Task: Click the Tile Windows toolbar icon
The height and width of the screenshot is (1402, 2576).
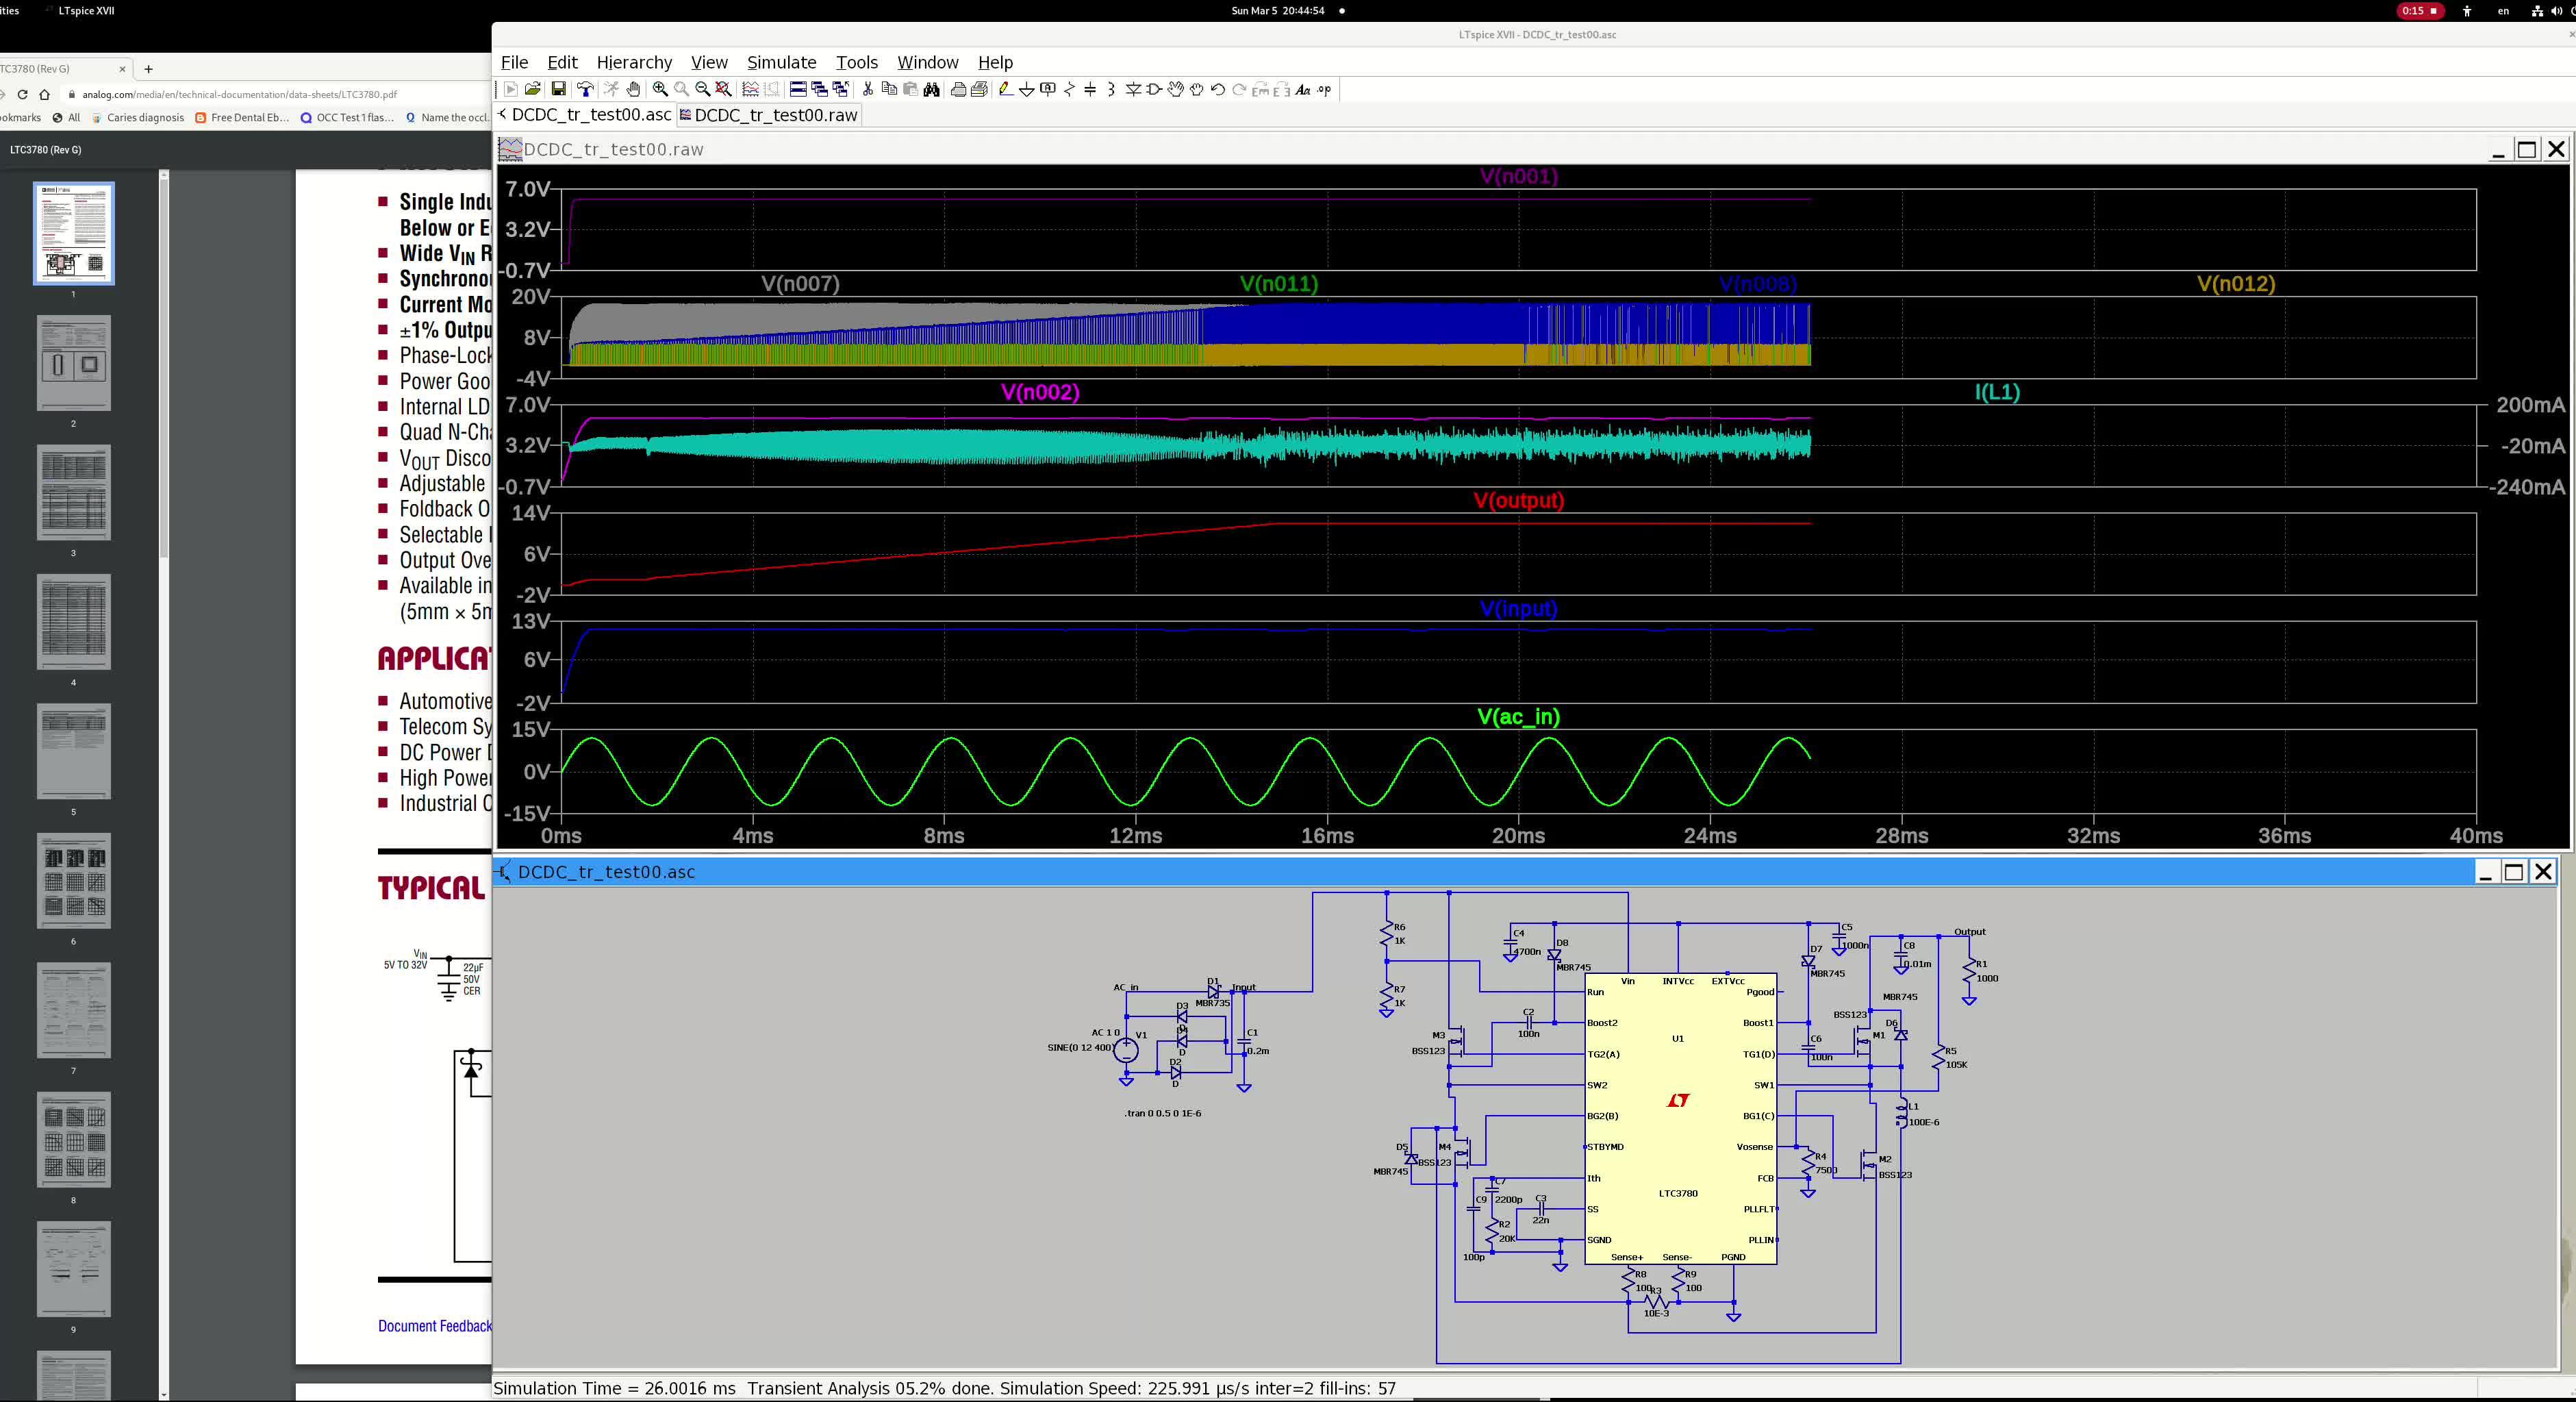Action: 798,90
